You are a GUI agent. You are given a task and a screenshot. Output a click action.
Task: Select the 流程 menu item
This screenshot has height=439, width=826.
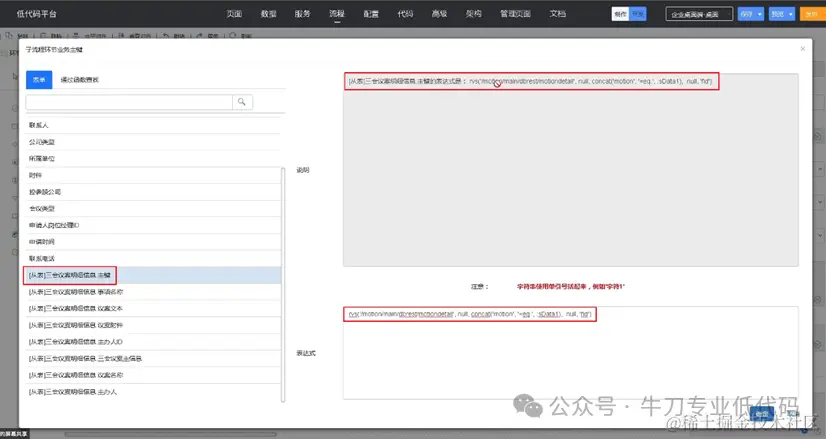[x=337, y=14]
